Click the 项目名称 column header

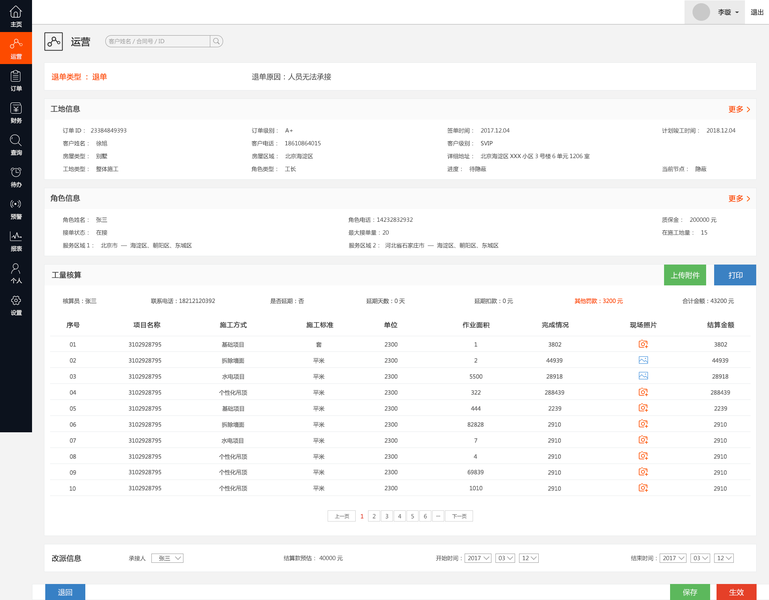click(147, 325)
